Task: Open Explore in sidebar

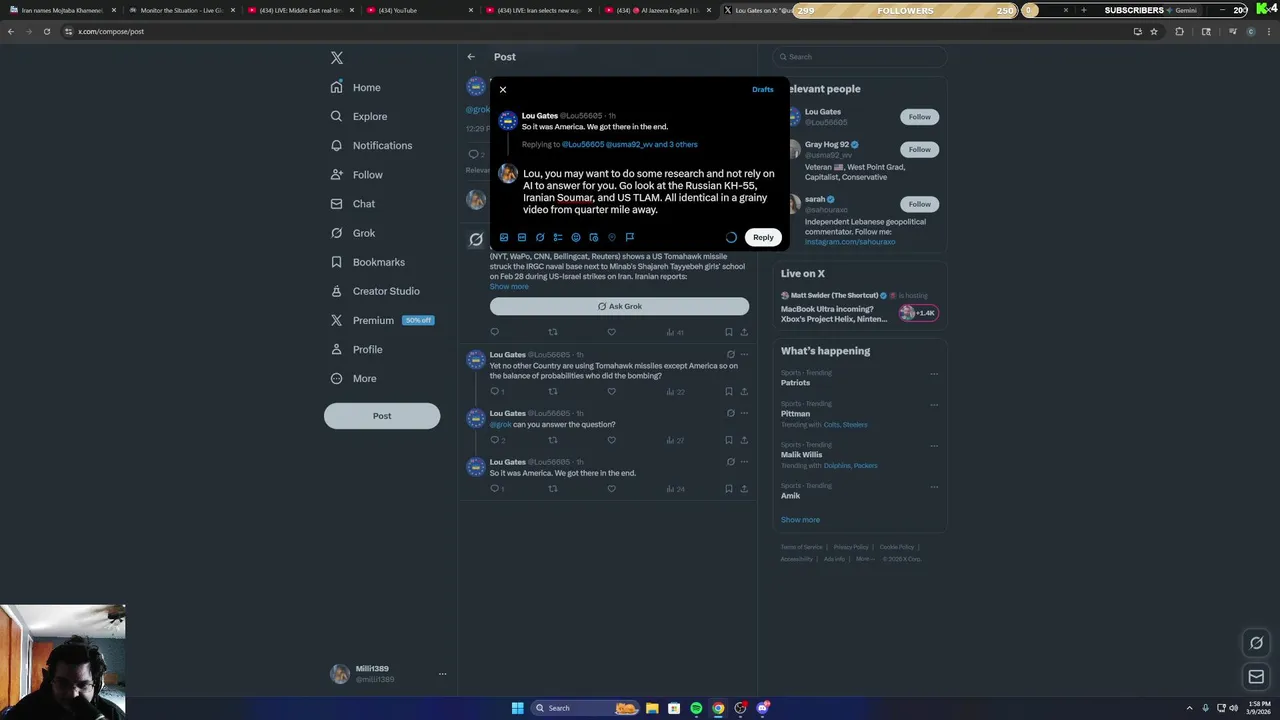Action: coord(359,116)
